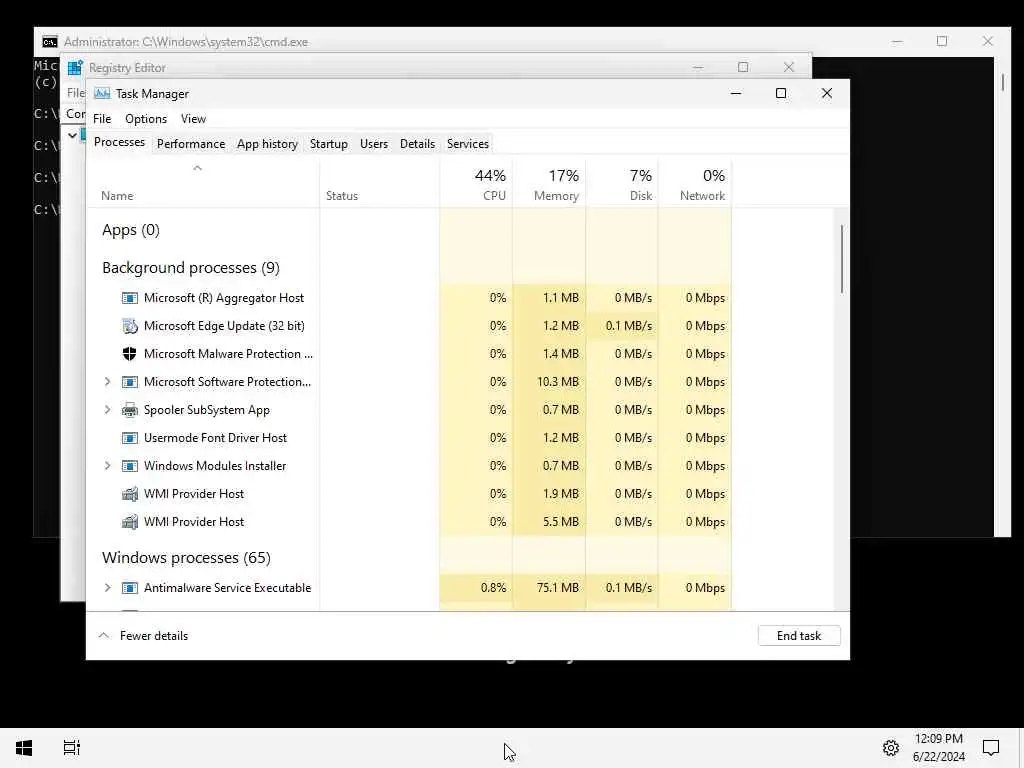Viewport: 1024px width, 768px height.
Task: Click the Usermode Font Driver Host icon
Action: point(129,438)
